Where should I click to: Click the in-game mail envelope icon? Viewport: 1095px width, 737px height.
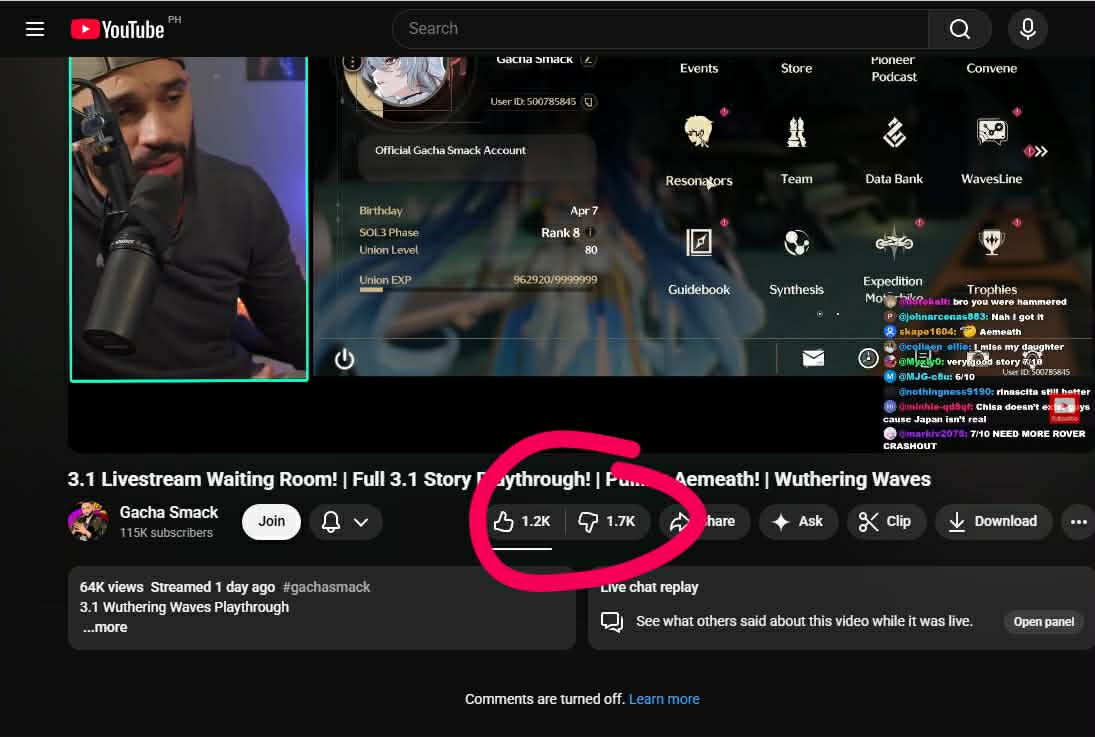[x=813, y=358]
